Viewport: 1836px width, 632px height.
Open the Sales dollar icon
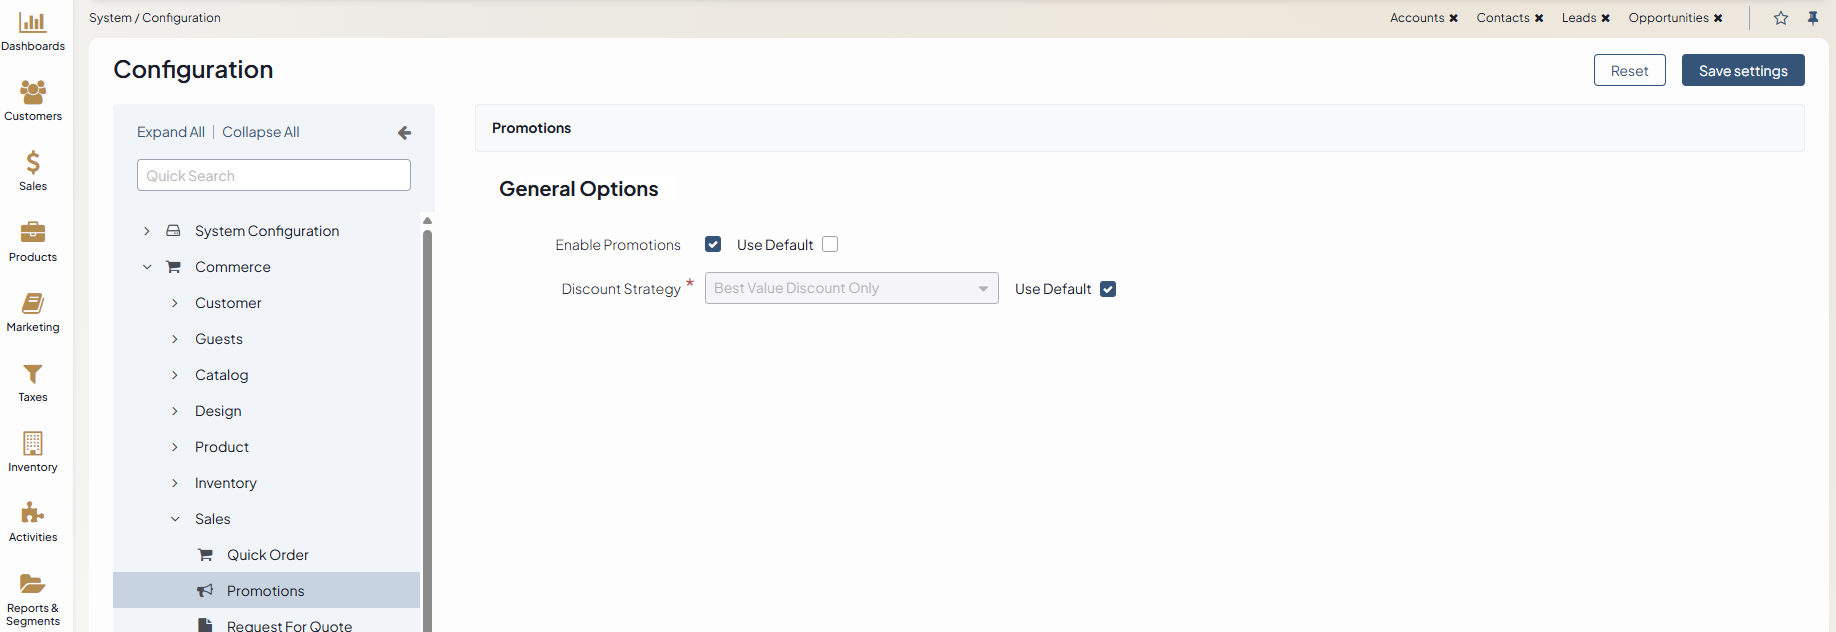click(x=33, y=163)
